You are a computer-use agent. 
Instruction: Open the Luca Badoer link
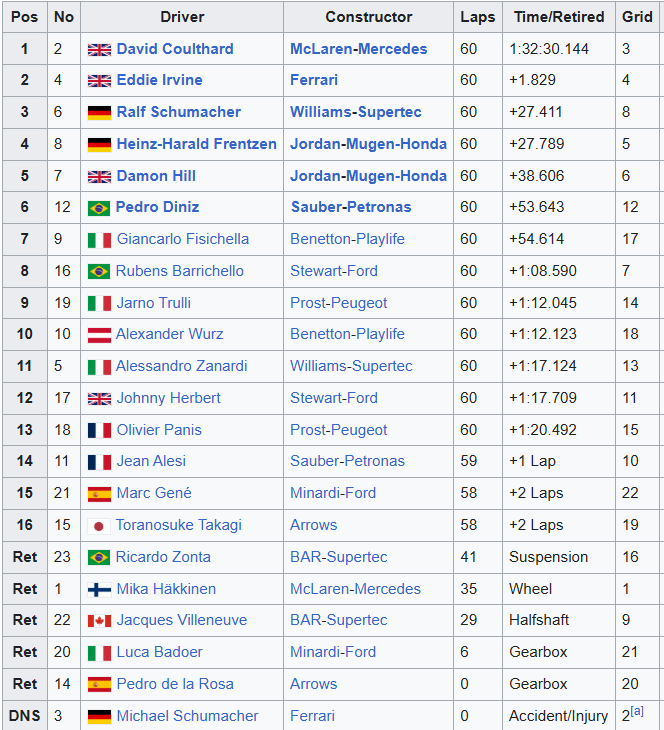pos(160,652)
